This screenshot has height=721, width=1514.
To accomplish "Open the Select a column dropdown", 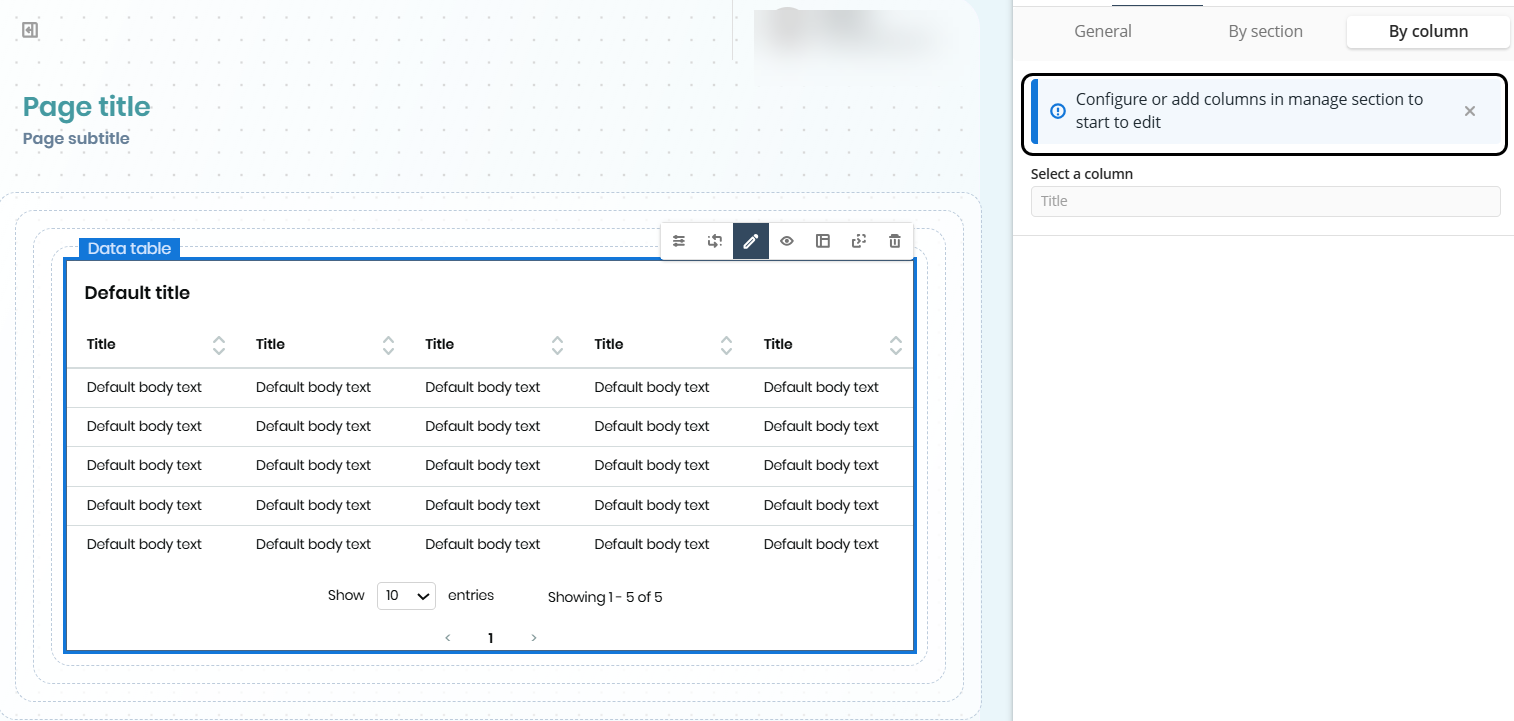I will pos(1265,201).
